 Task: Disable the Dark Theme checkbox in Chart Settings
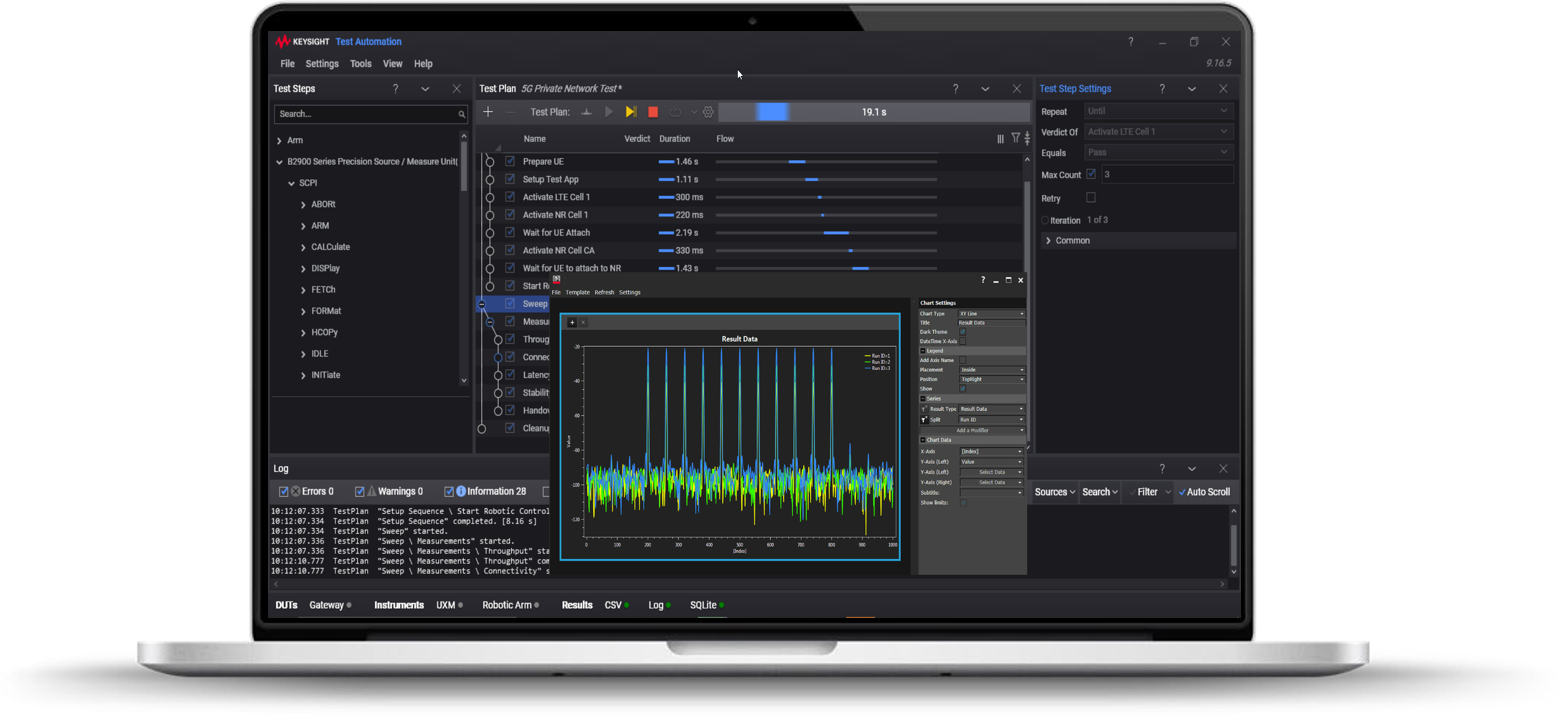tap(962, 332)
